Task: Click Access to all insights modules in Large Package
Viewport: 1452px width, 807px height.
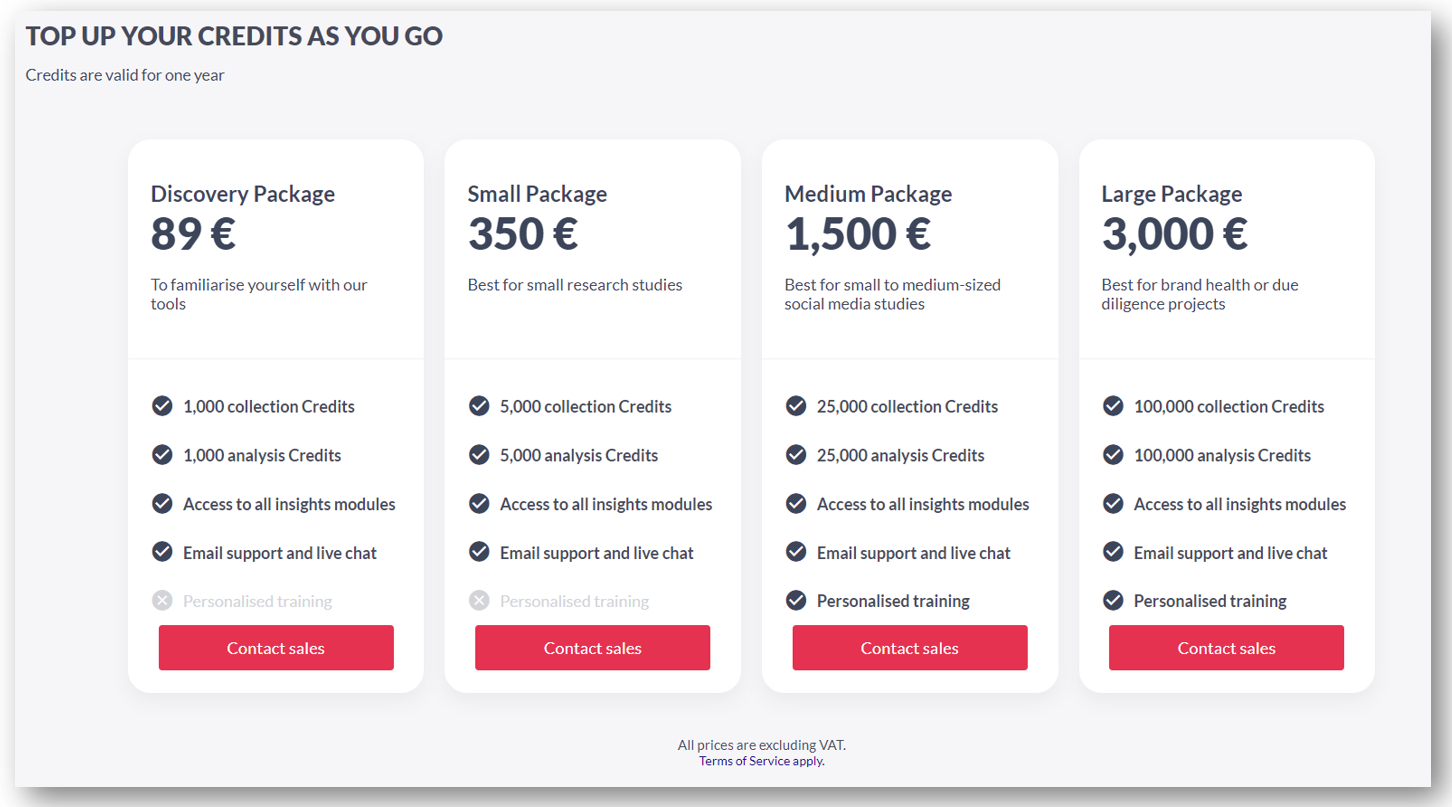Action: pos(1240,504)
